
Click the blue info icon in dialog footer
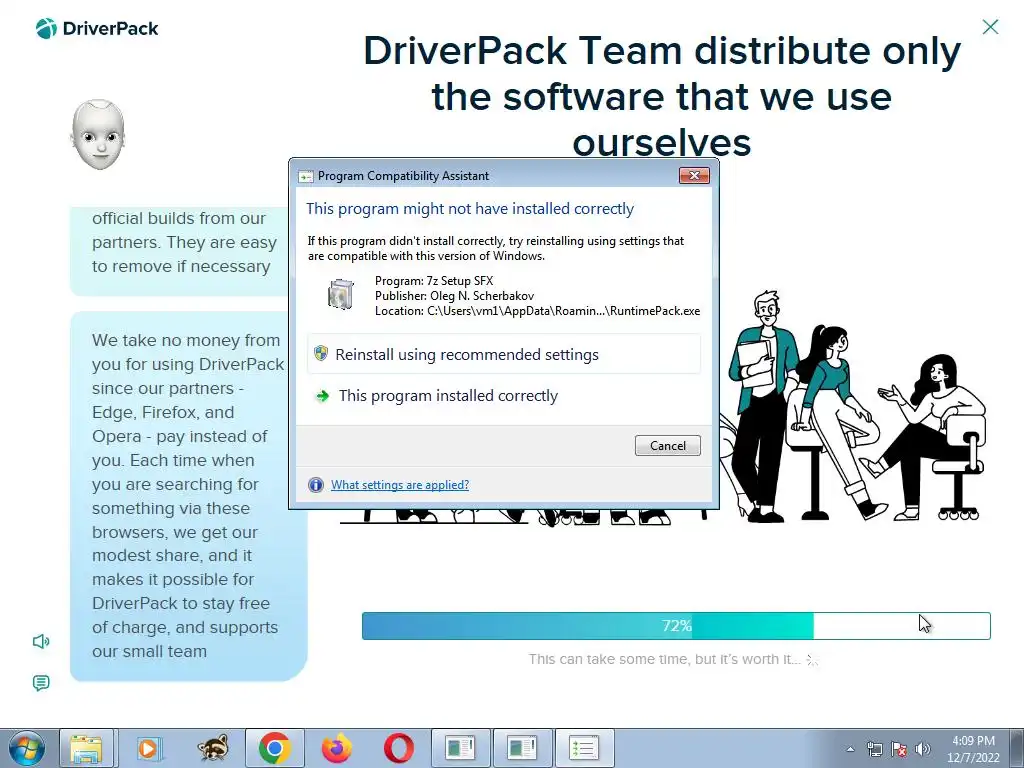click(x=316, y=485)
